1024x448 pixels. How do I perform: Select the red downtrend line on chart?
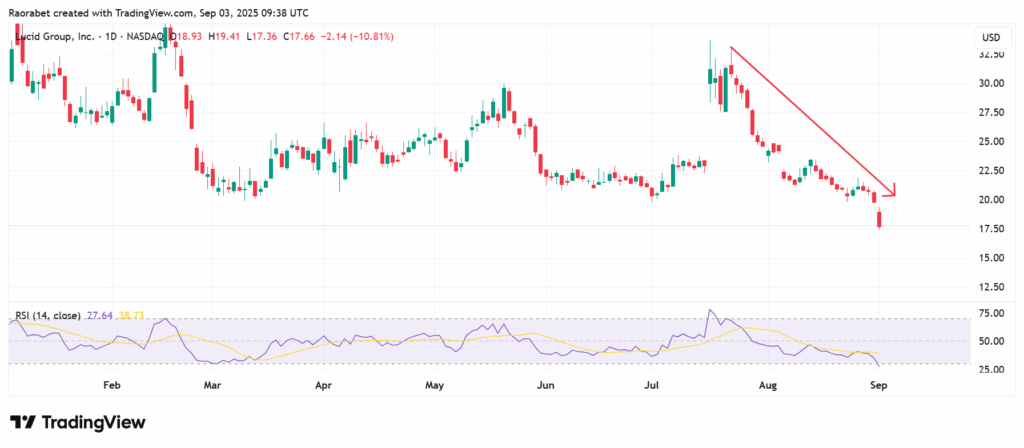tap(810, 117)
